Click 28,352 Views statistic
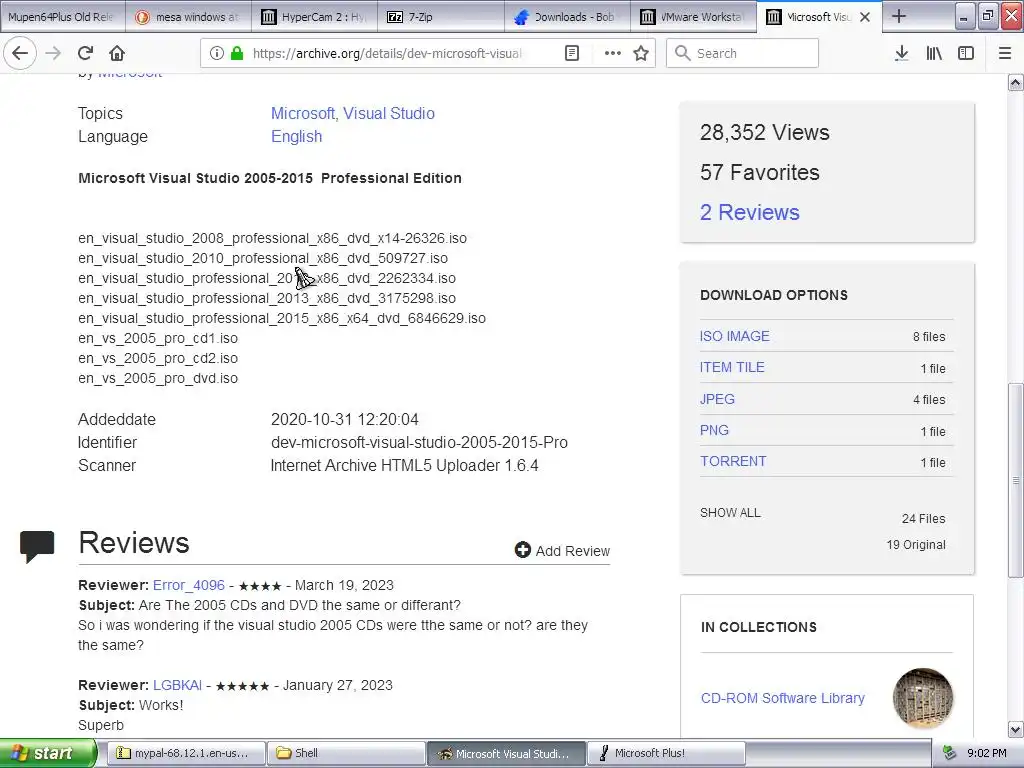The height and width of the screenshot is (768, 1024). coord(765,133)
